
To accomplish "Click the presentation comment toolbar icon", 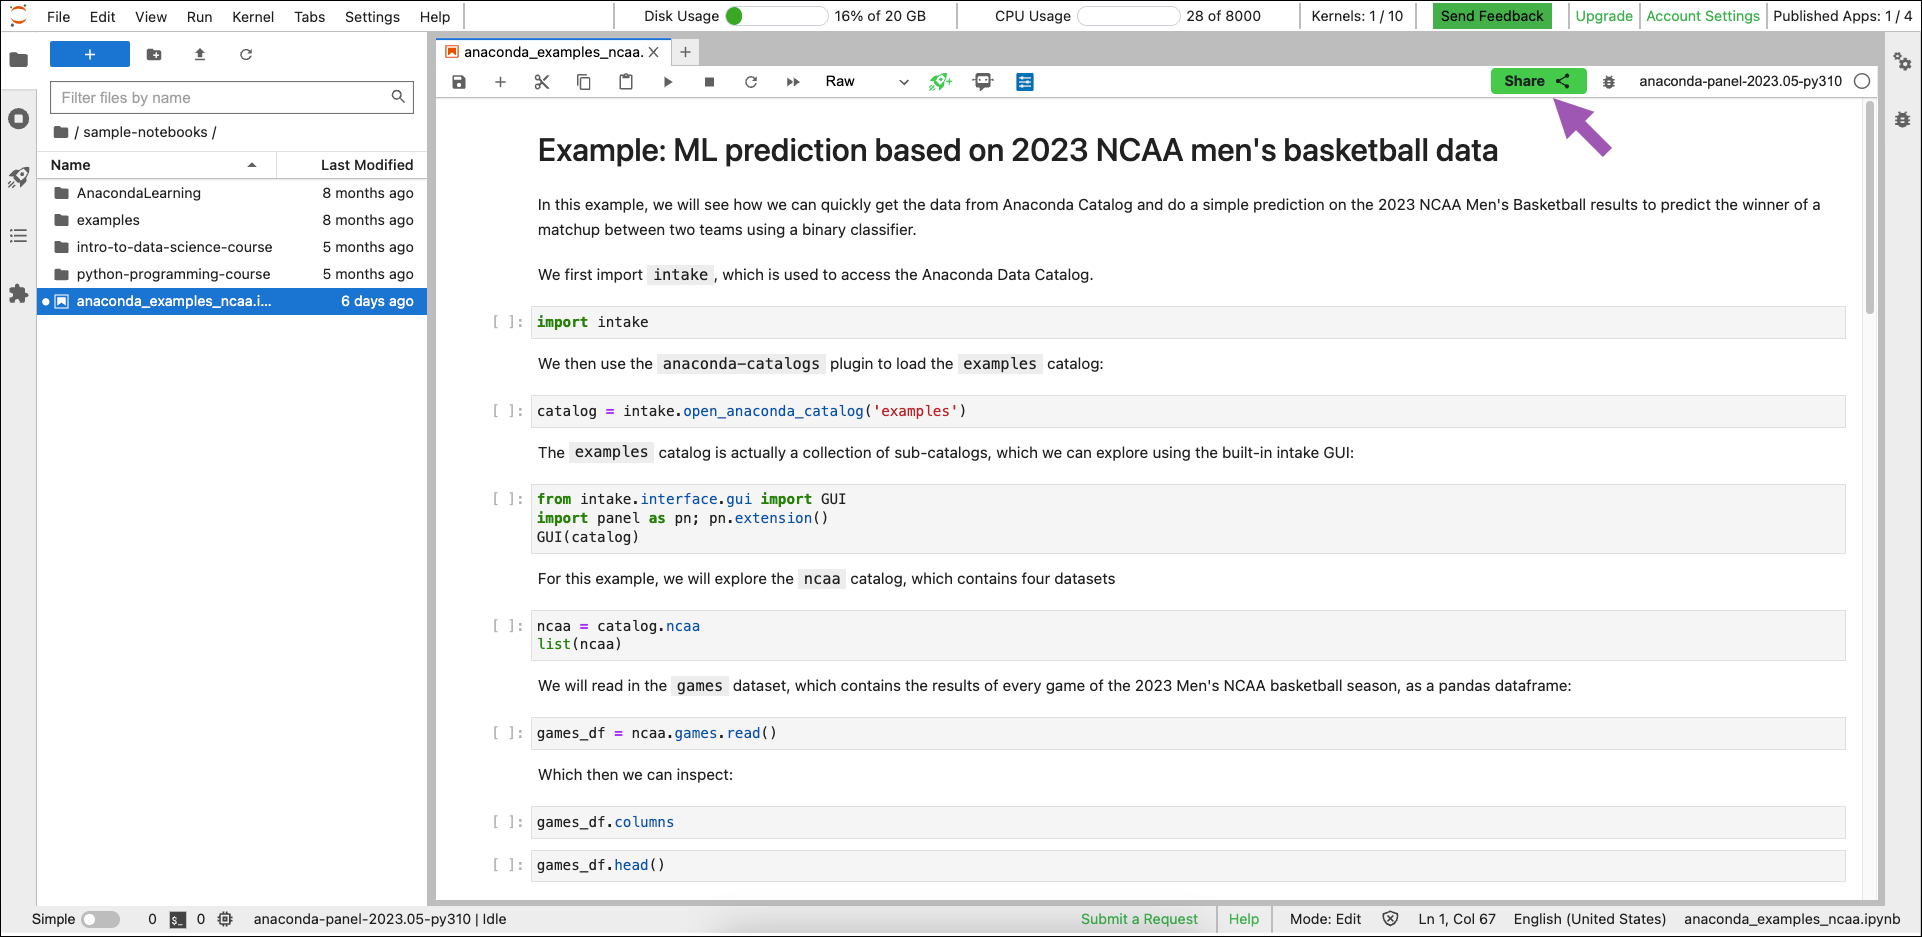I will click(x=983, y=82).
